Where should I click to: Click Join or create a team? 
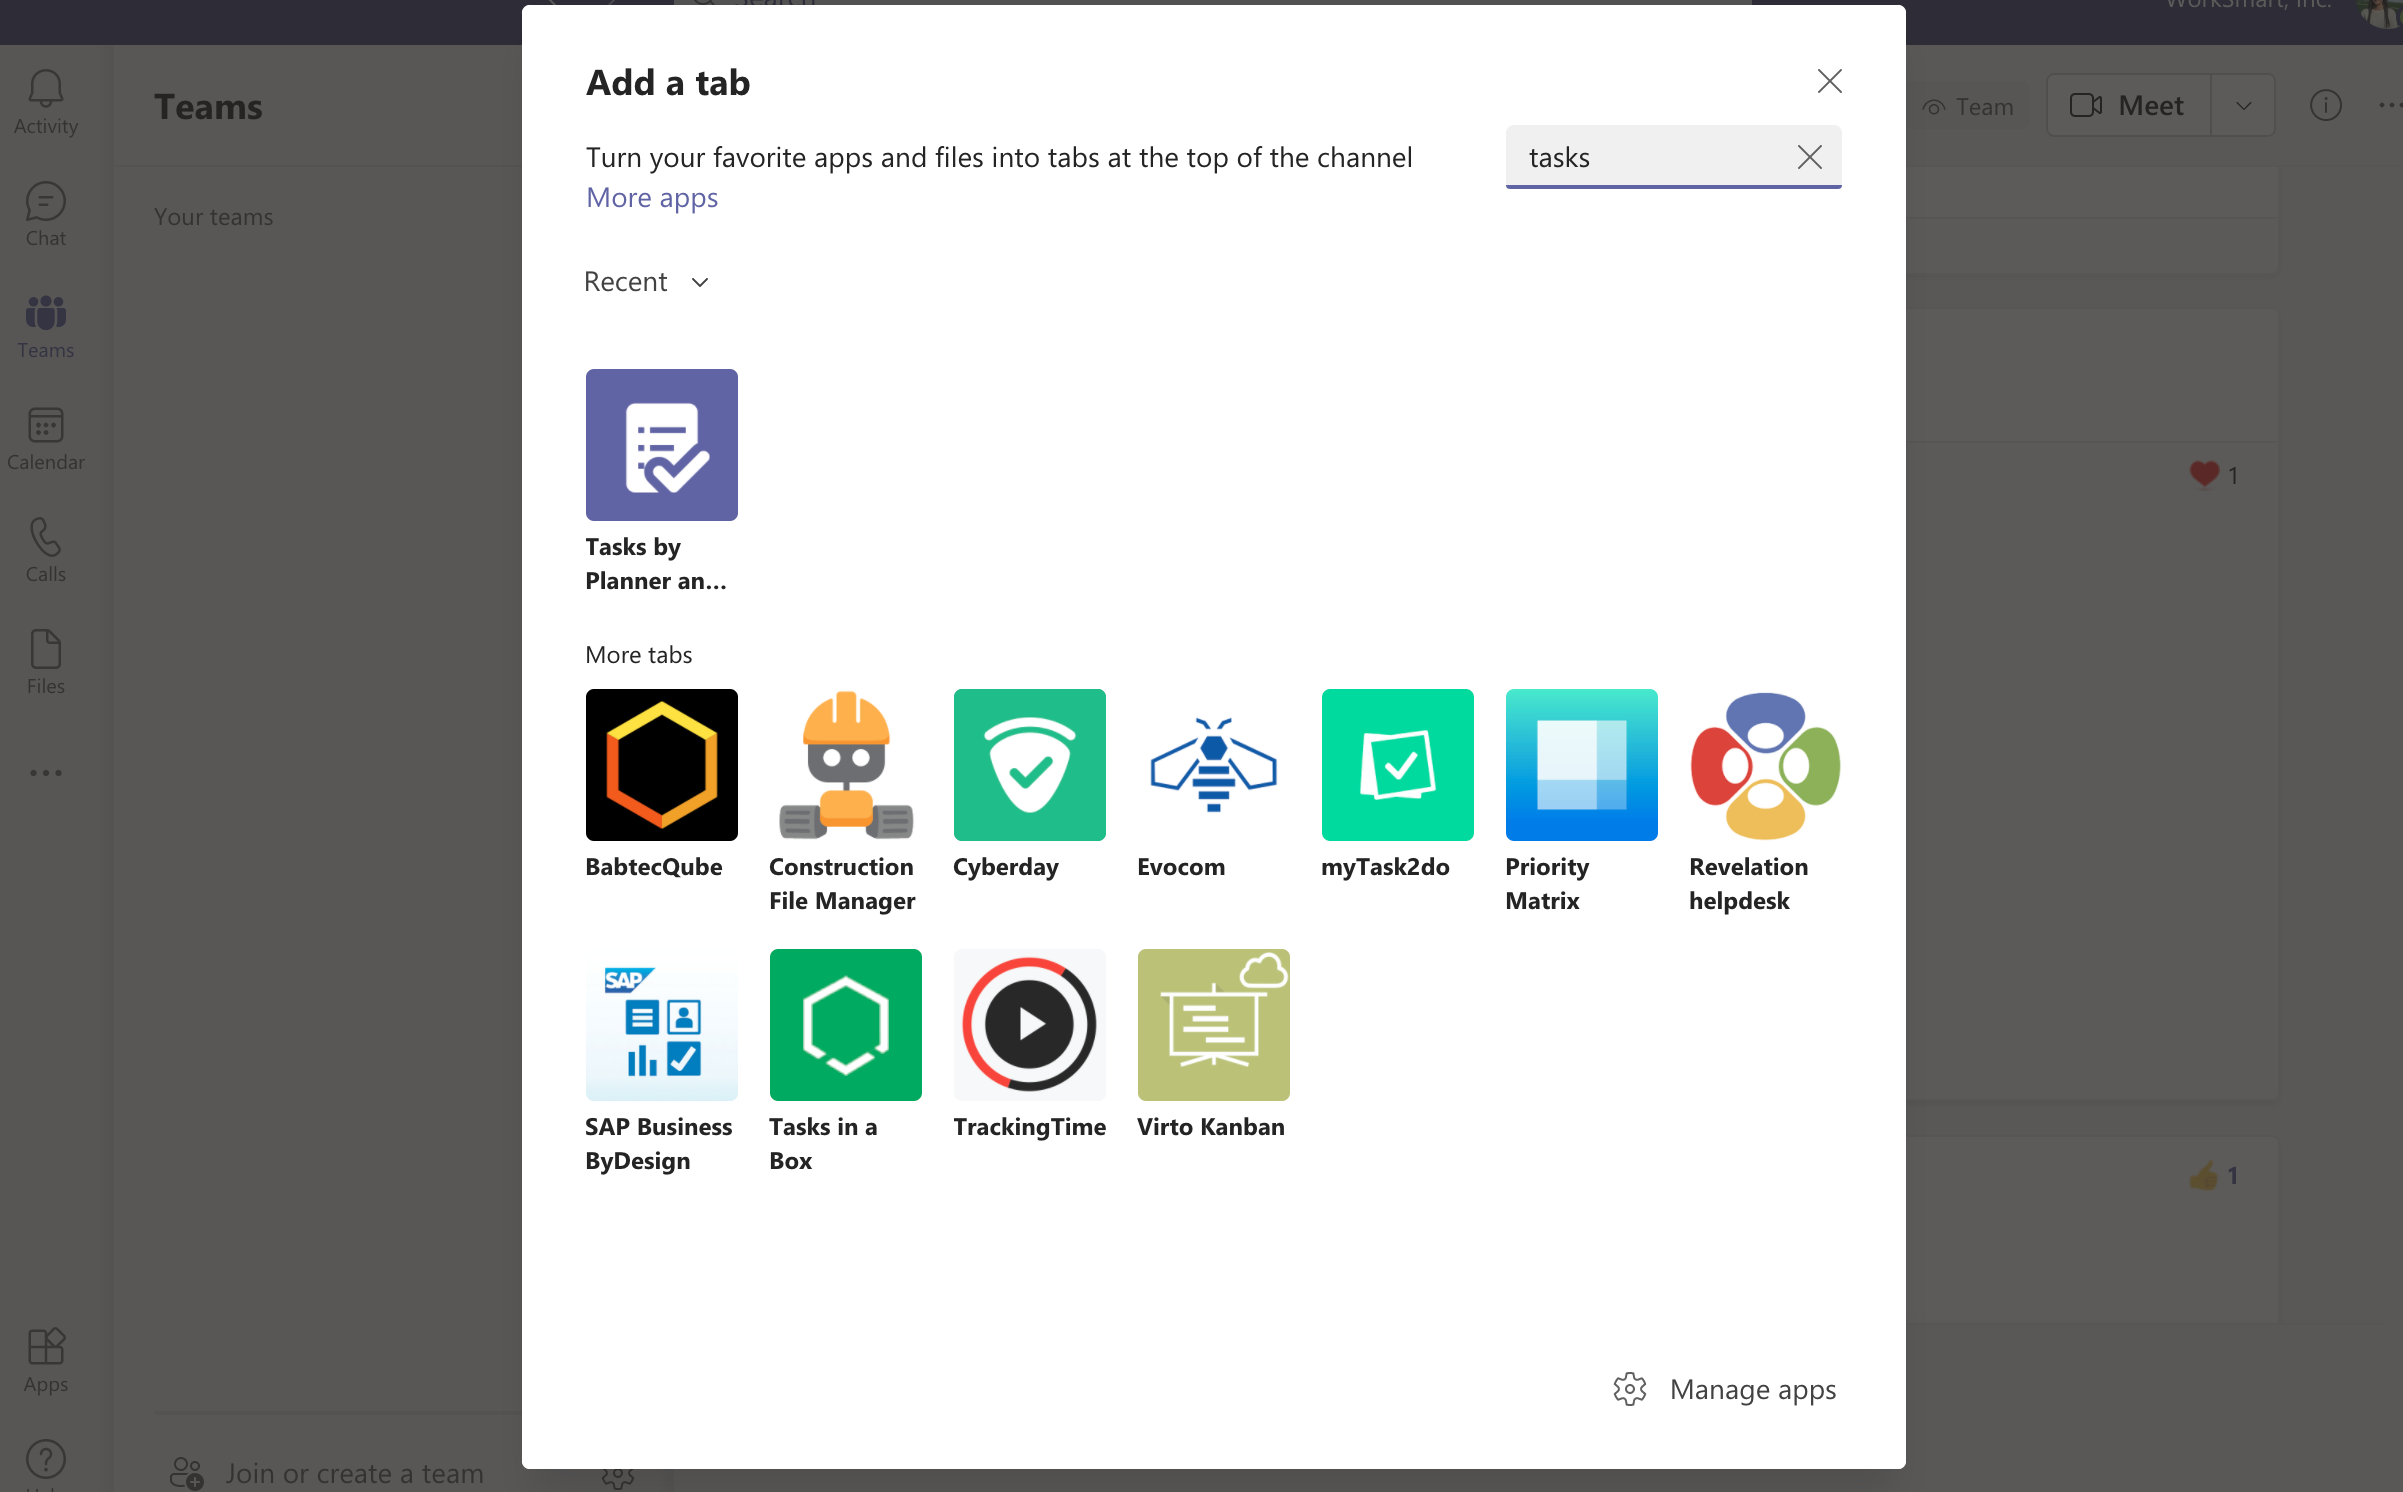tap(325, 1473)
